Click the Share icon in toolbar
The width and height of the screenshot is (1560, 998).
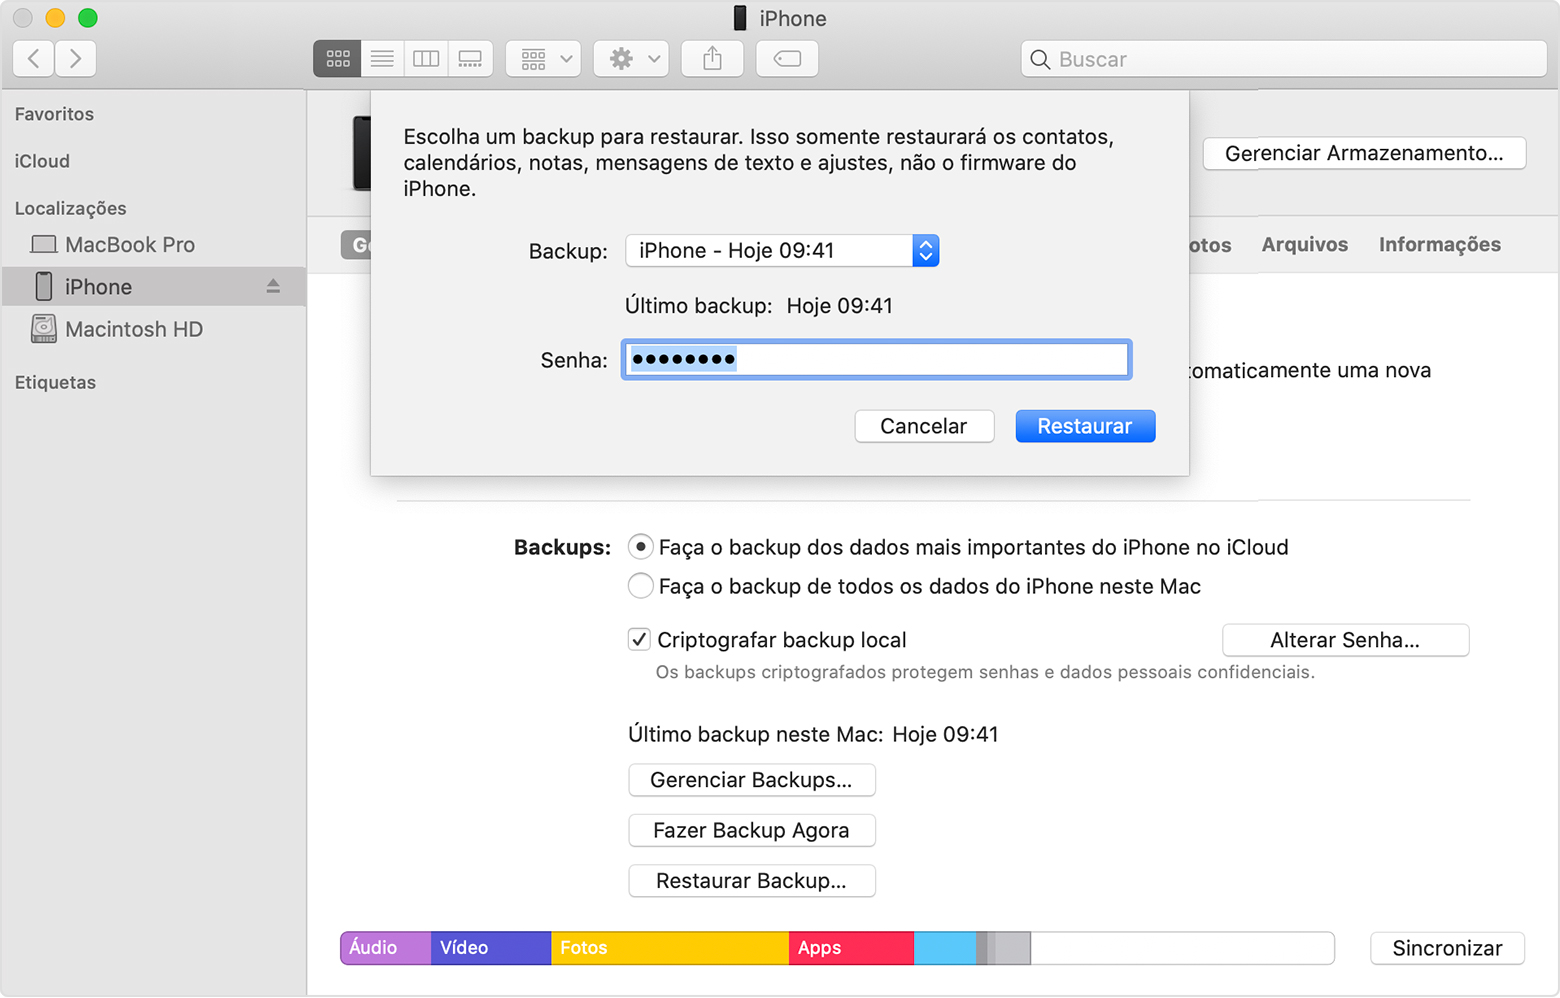pyautogui.click(x=712, y=59)
